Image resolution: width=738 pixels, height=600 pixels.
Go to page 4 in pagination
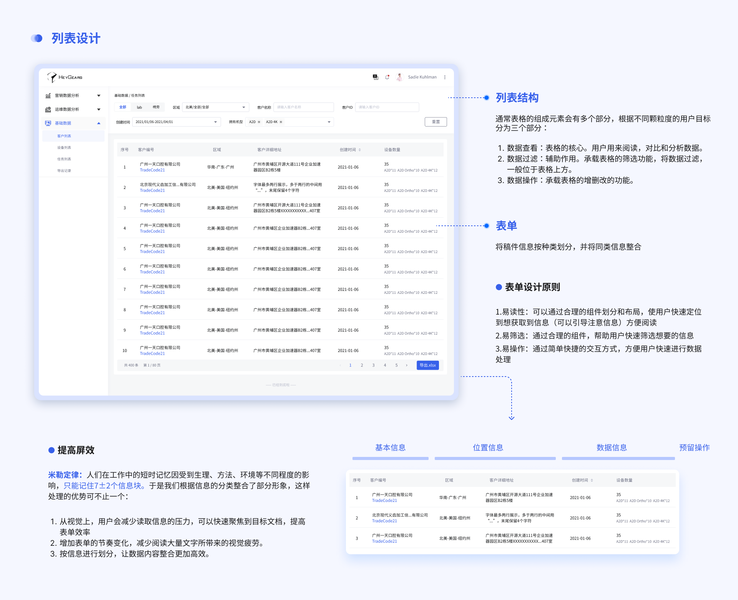[x=385, y=365]
